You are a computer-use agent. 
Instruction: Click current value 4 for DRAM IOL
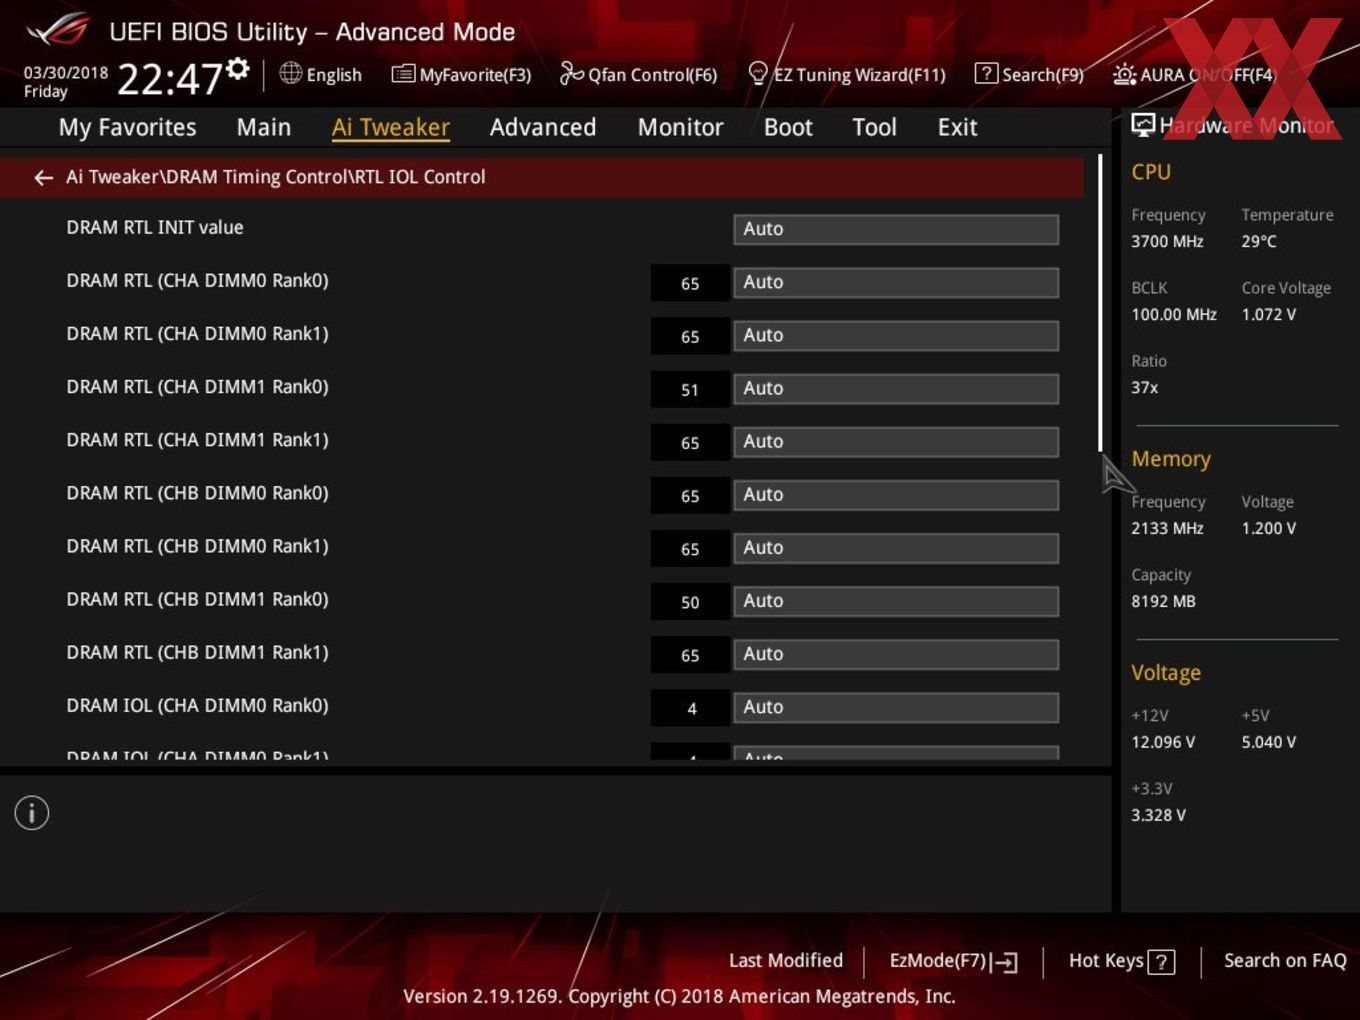690,708
